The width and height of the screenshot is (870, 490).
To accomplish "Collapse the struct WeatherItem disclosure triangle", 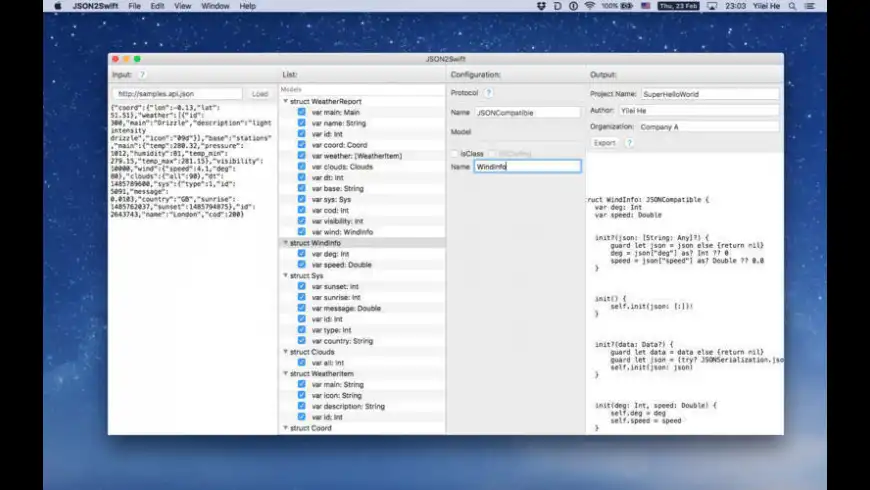I will 284,373.
